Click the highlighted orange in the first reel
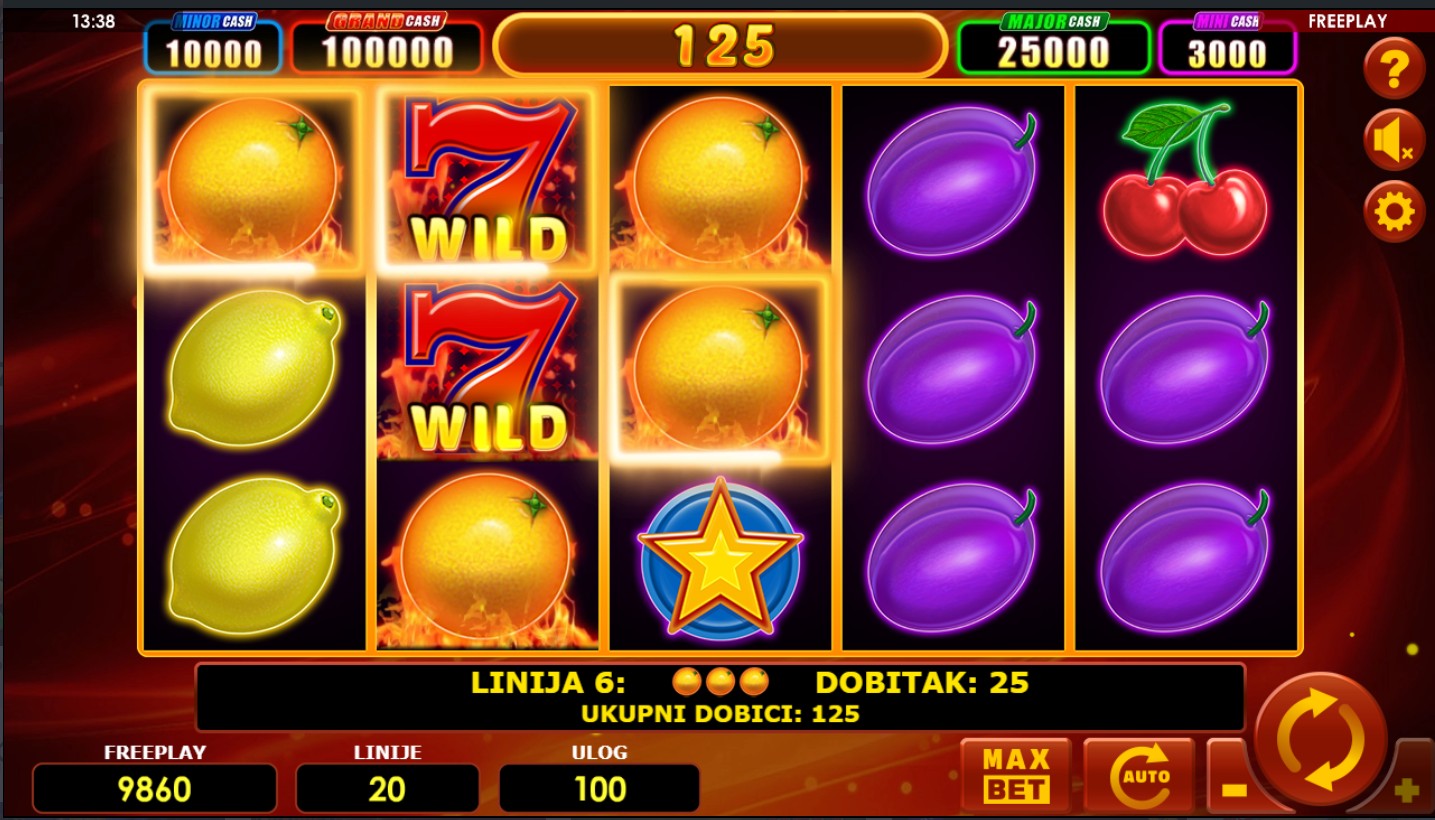 coord(252,180)
